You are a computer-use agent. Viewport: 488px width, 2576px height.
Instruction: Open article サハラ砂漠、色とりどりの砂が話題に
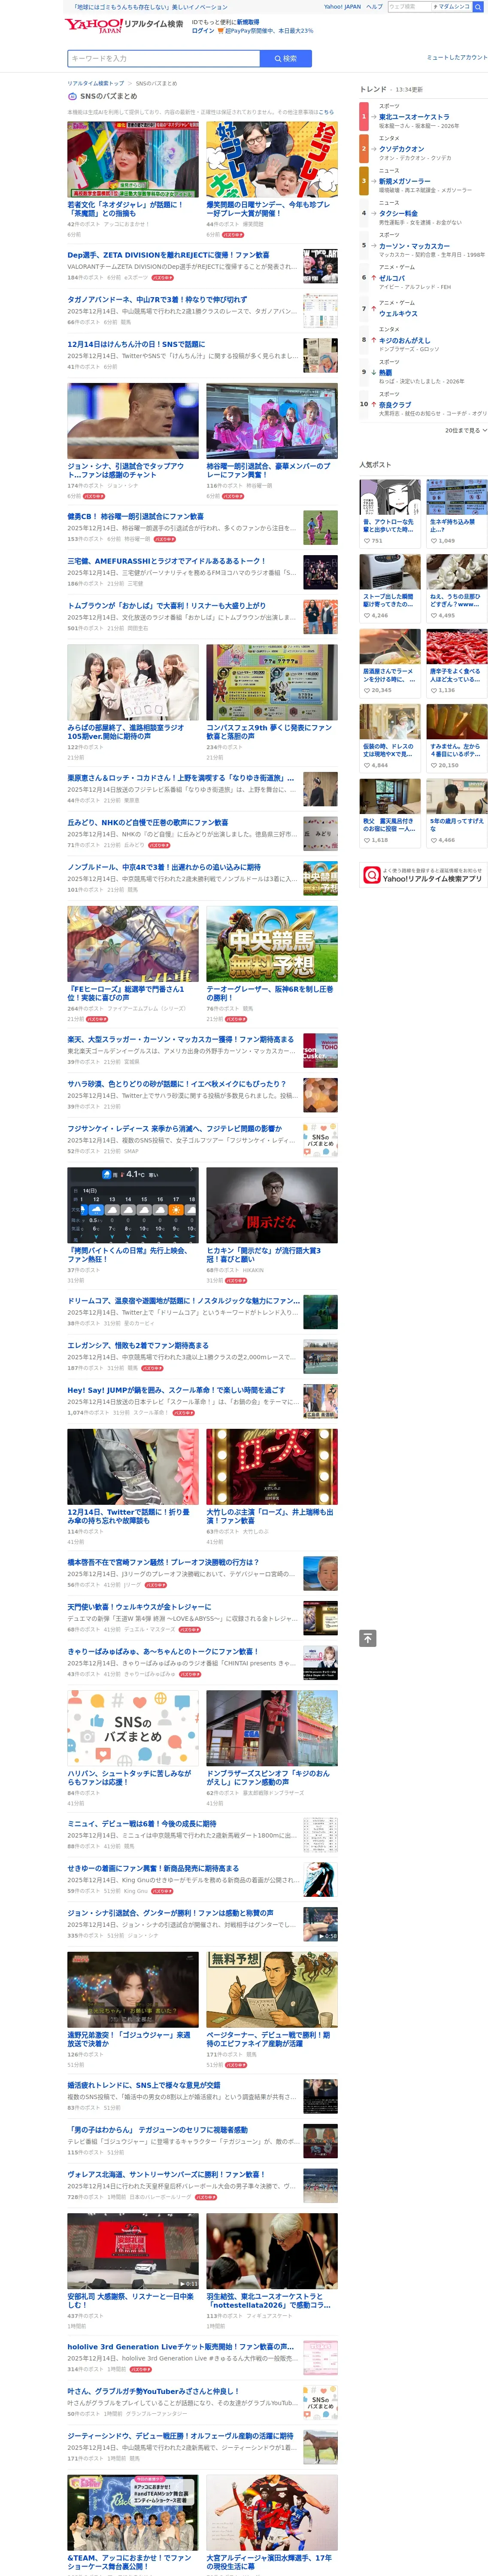[x=176, y=1083]
